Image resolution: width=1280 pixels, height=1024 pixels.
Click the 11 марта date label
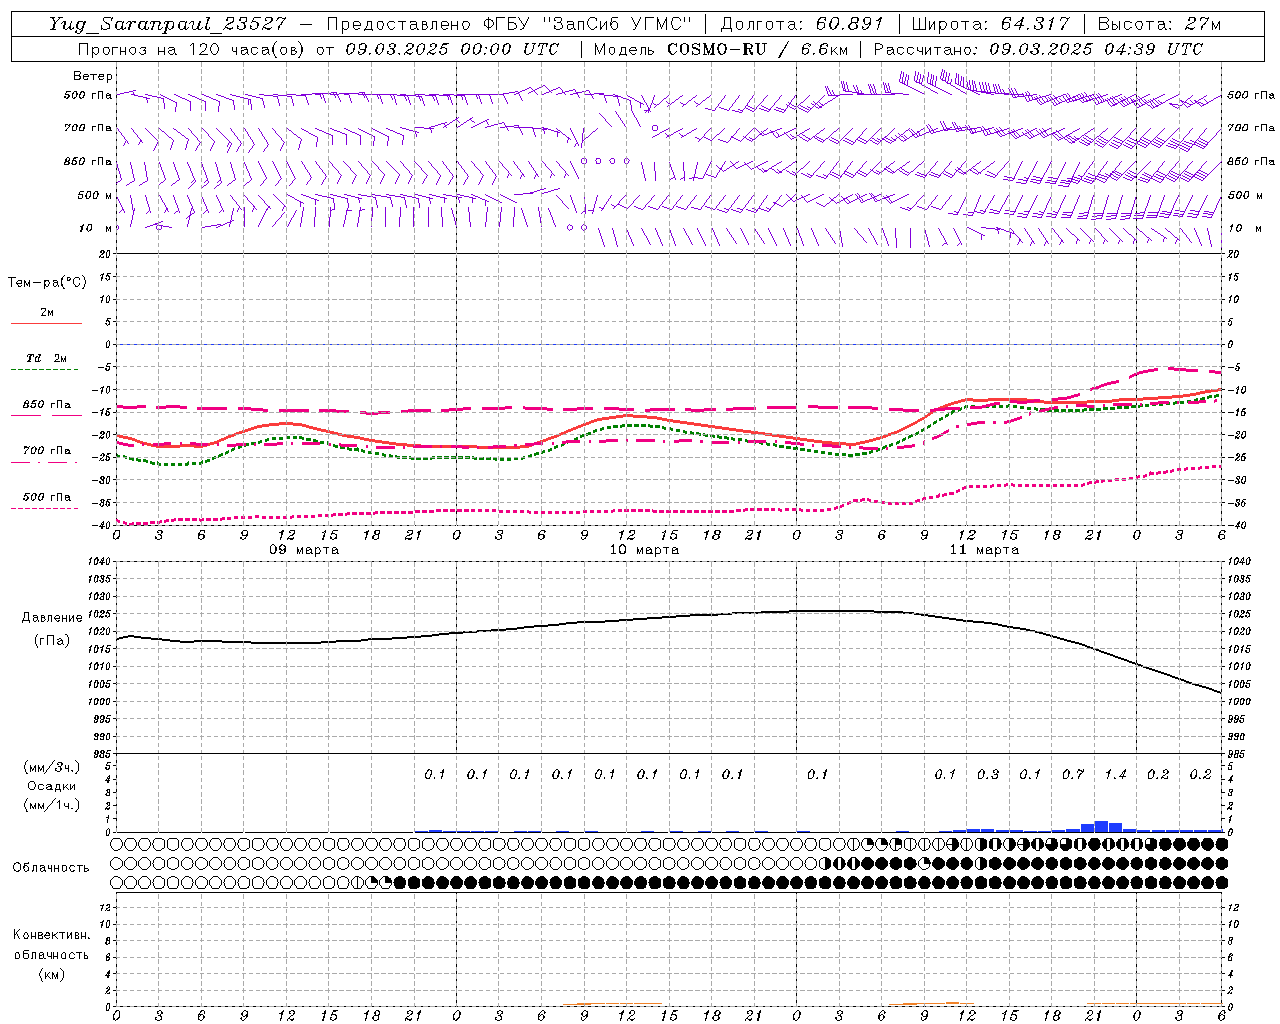[x=984, y=550]
